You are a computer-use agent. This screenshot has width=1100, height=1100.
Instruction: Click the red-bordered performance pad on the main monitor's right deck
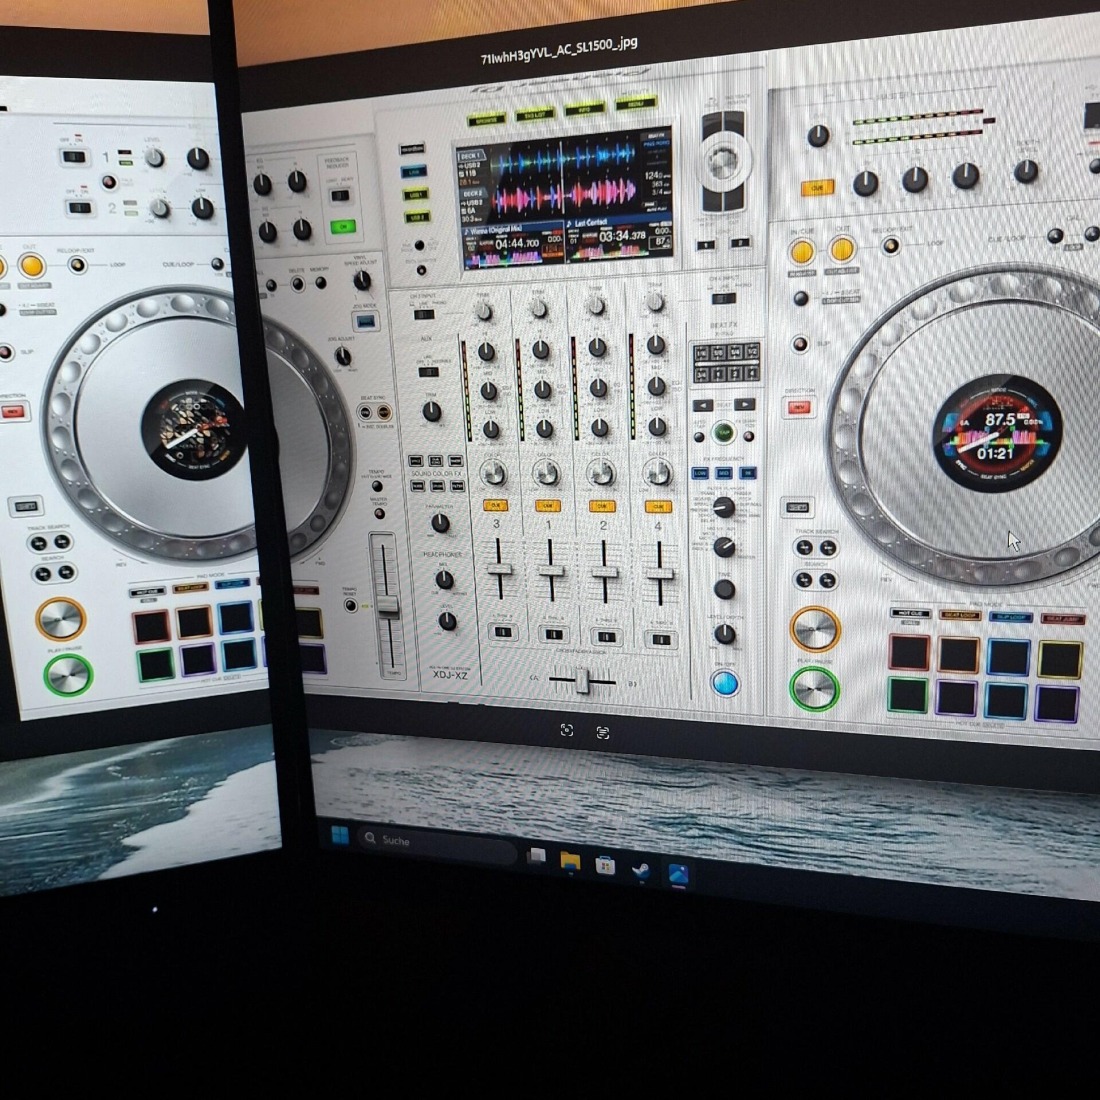point(909,652)
